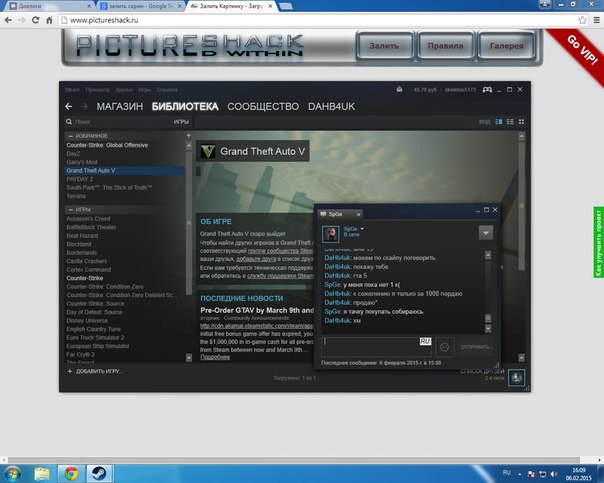Click browser horizontal scrollbar
The image size is (604, 483).
(294, 460)
